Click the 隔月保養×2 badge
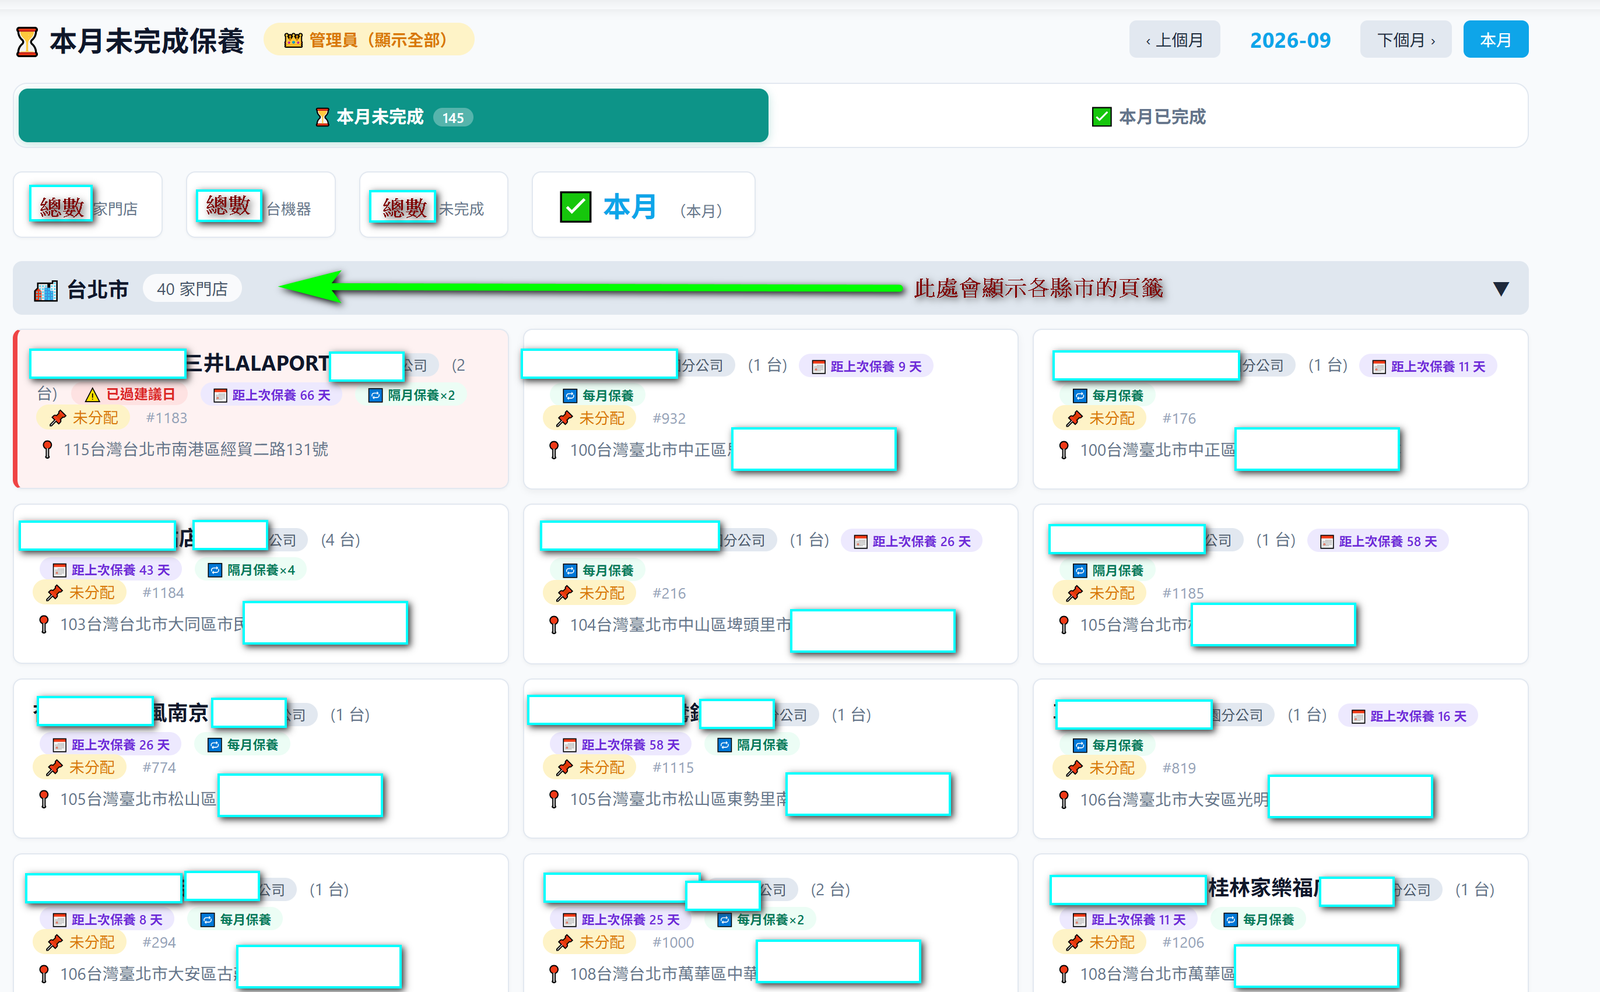 pos(411,395)
